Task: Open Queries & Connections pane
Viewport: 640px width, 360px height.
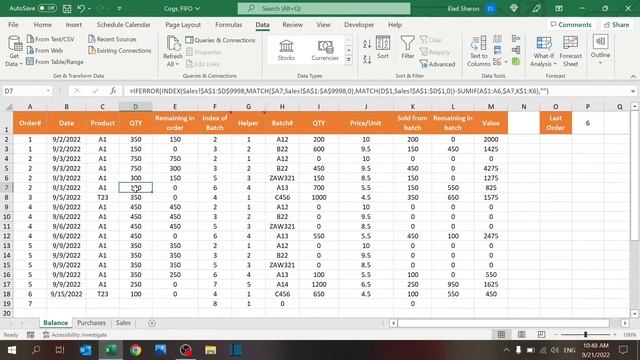Action: coord(220,40)
